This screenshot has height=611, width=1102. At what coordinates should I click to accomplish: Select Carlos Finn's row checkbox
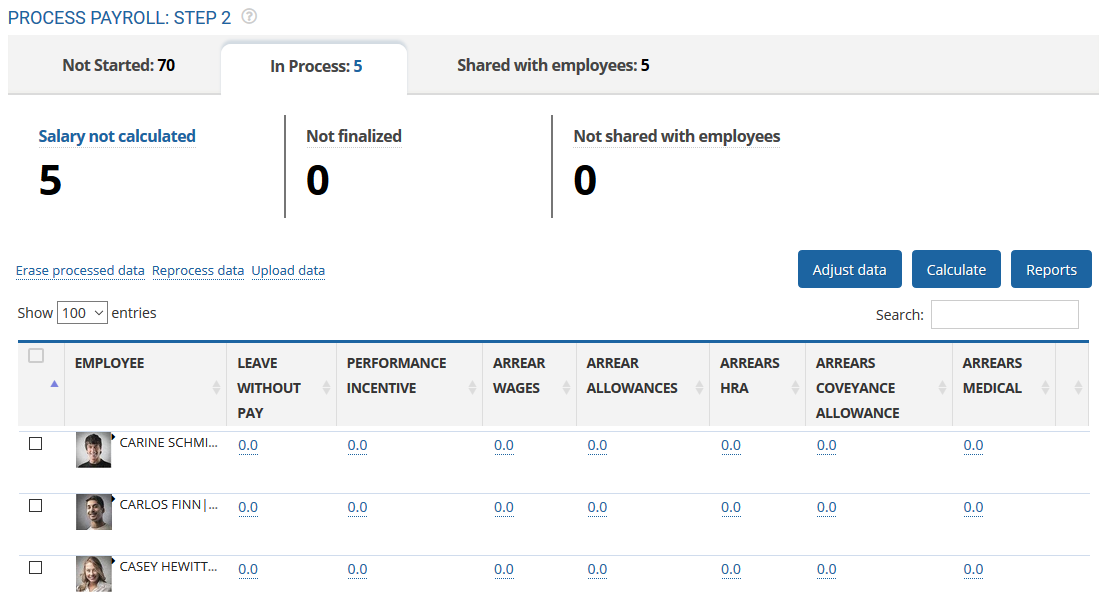[x=36, y=506]
